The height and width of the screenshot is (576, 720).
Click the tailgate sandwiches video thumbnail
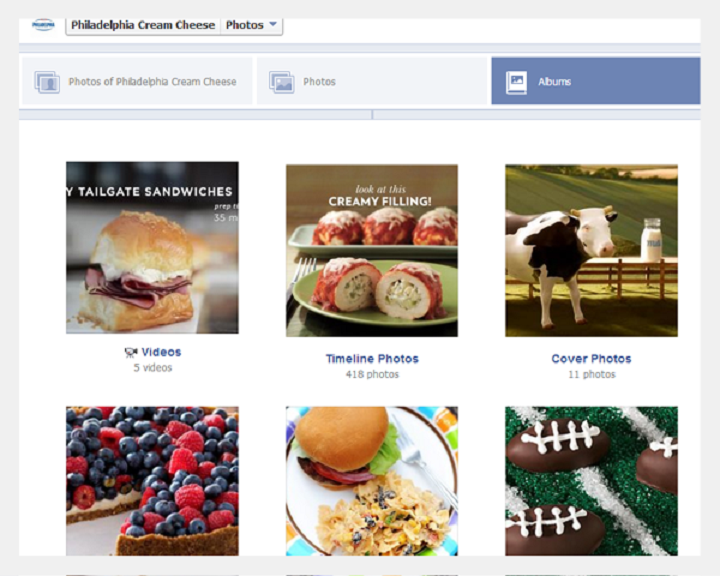point(152,248)
